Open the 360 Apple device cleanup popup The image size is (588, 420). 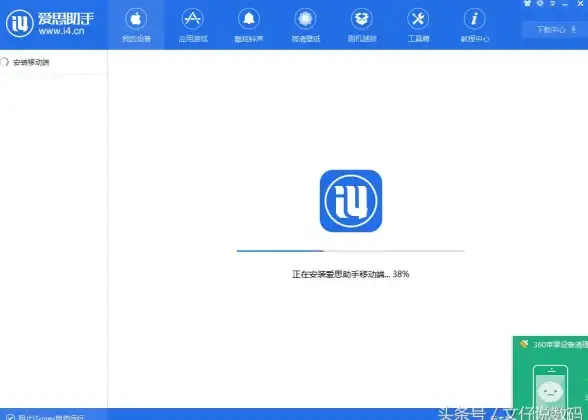coord(550,372)
